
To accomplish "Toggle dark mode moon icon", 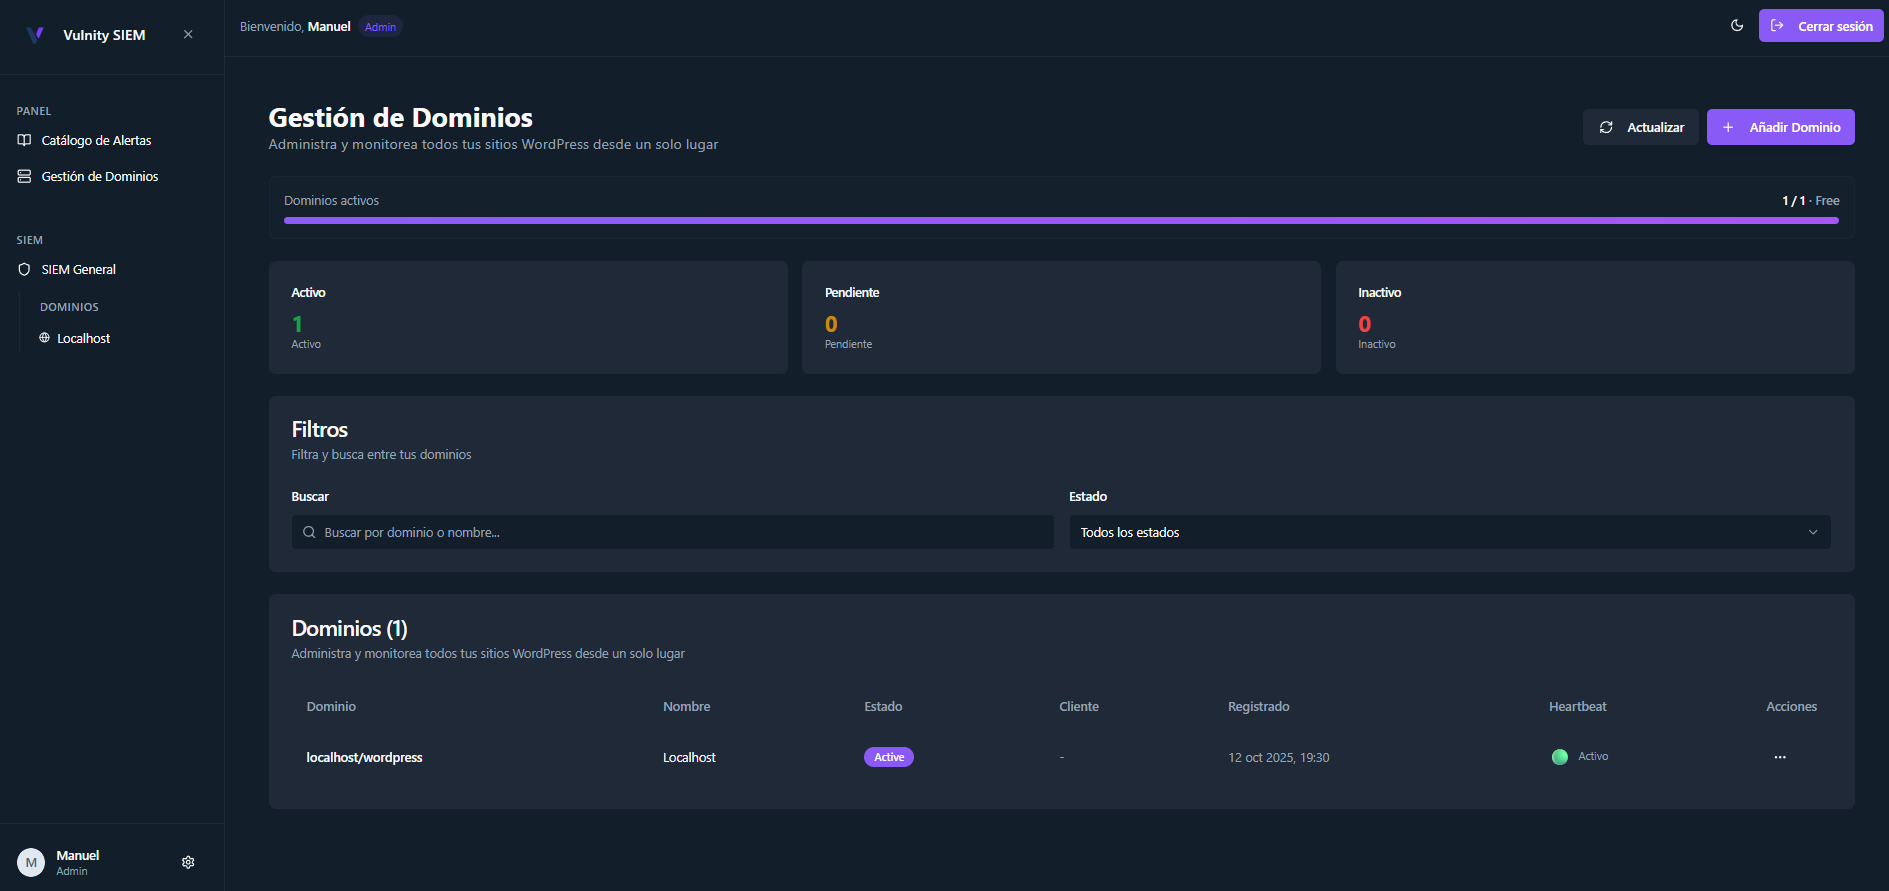I will [1737, 26].
